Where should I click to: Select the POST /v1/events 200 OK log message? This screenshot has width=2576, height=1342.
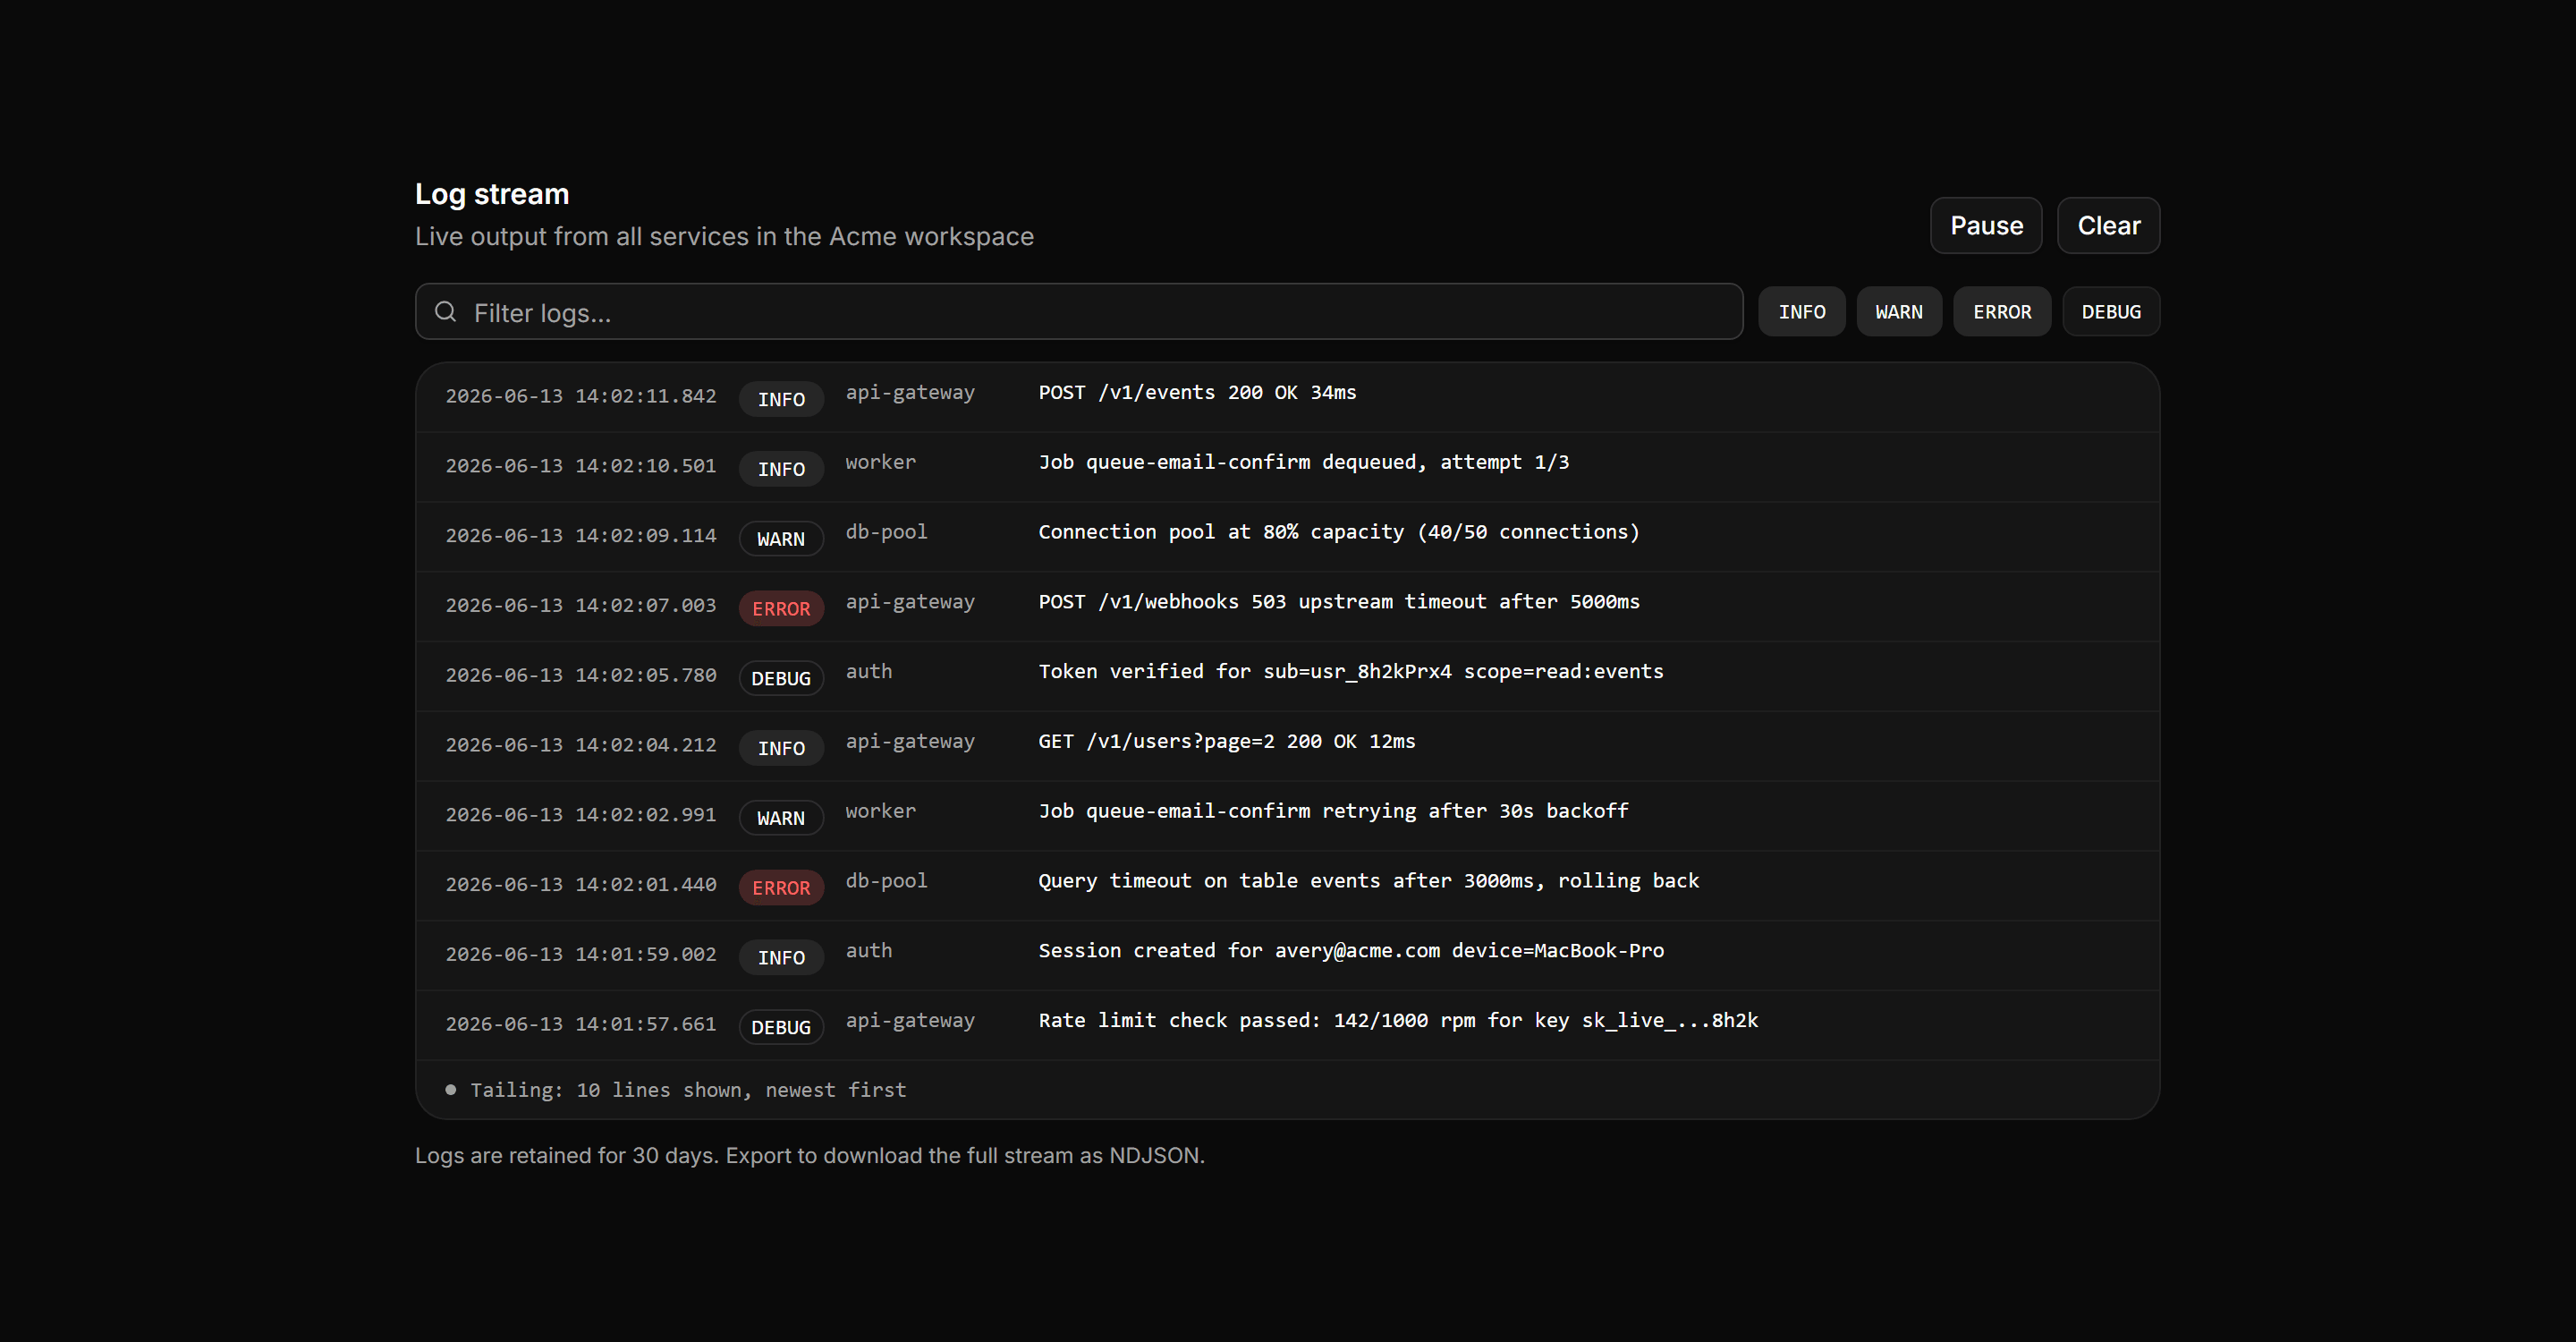click(x=1197, y=393)
